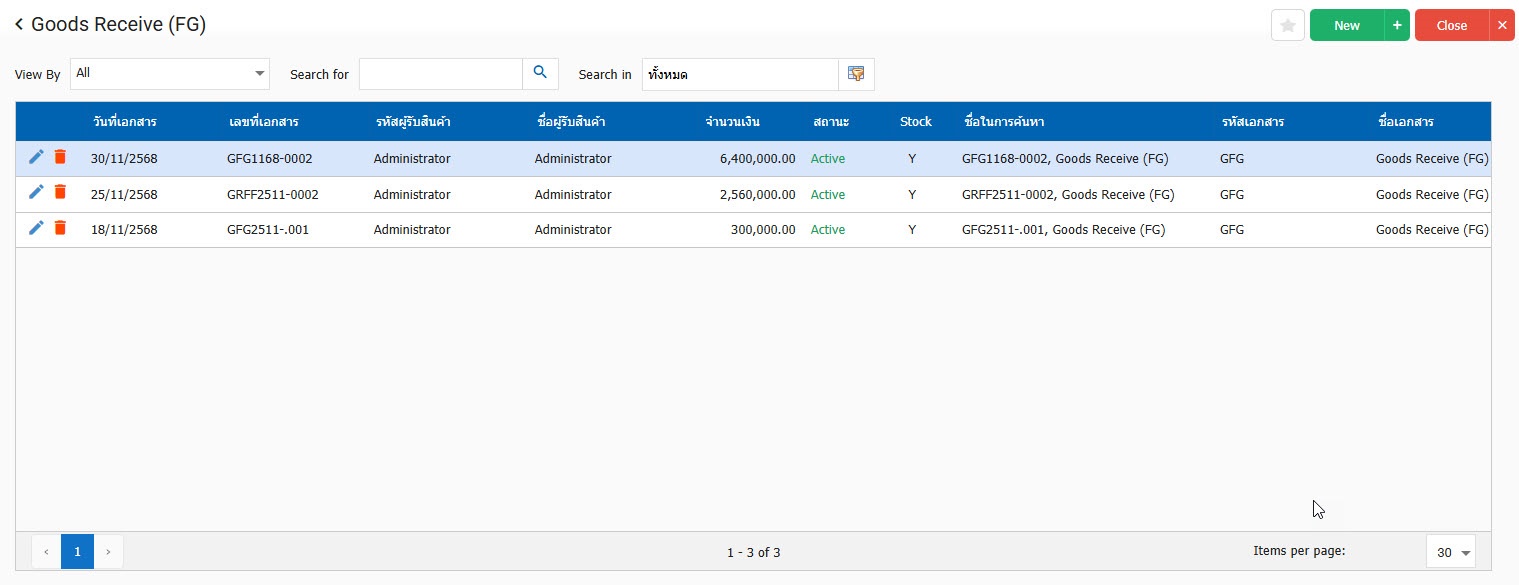Expand the New button plus options
Image resolution: width=1519 pixels, height=585 pixels.
(x=1397, y=26)
